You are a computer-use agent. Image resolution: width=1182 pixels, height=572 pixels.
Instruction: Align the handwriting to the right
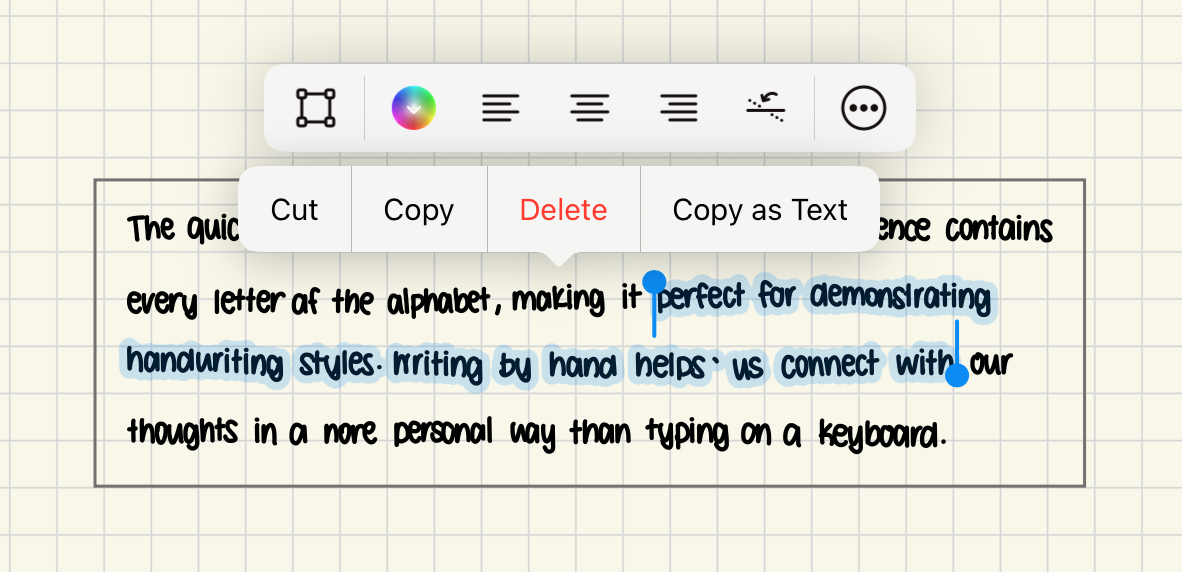coord(679,108)
